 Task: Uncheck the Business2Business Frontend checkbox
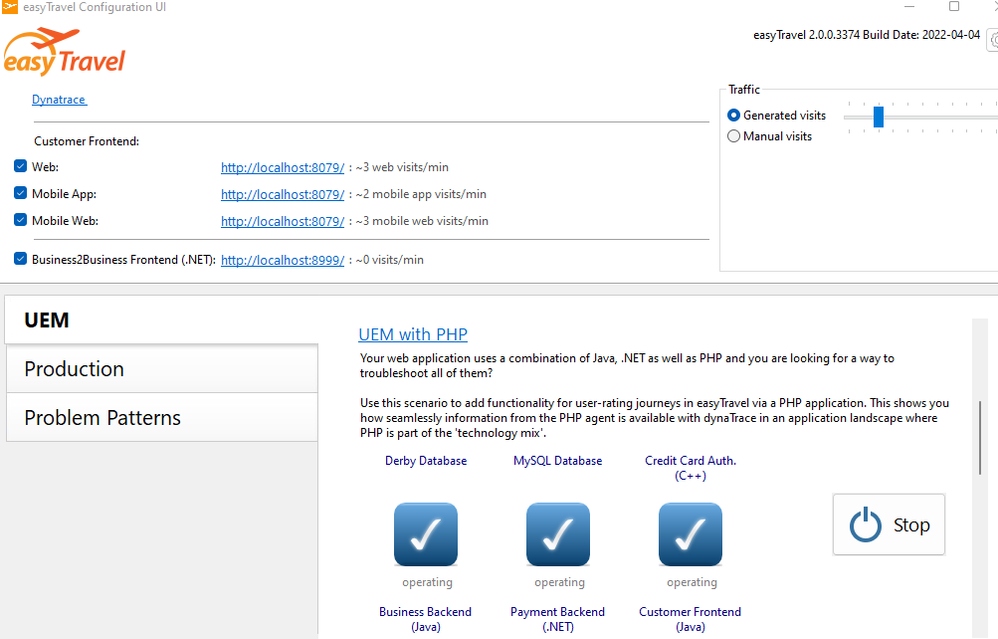coord(21,259)
